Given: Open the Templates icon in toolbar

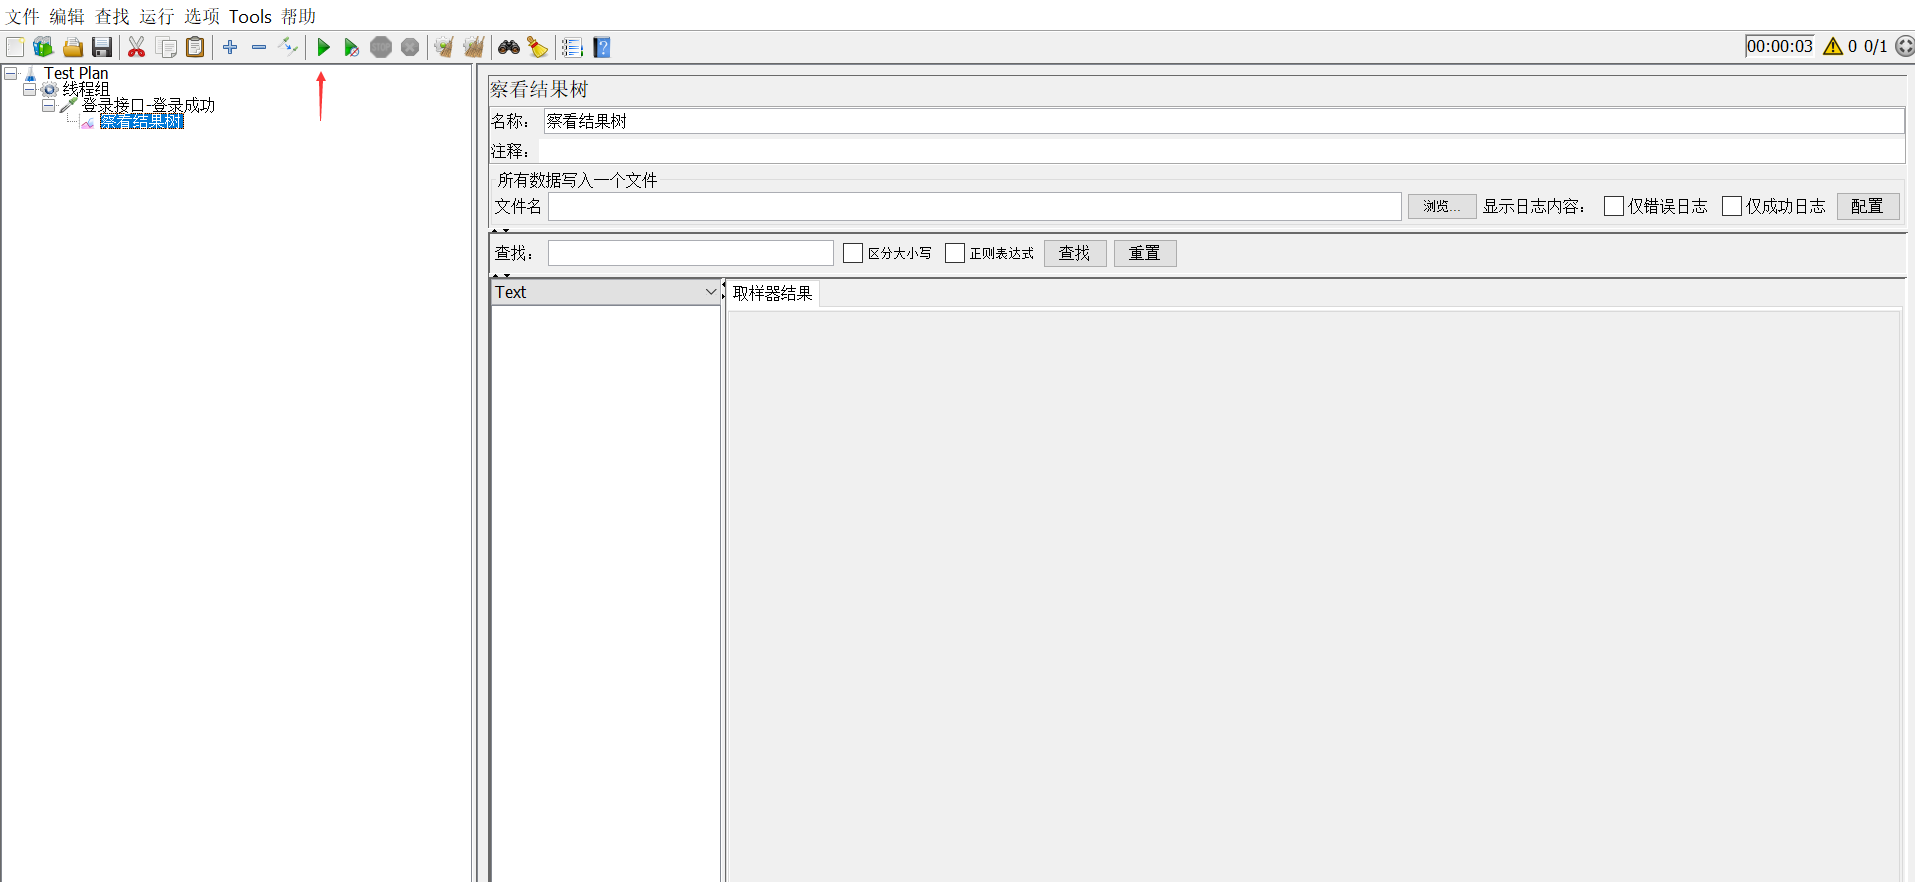Looking at the screenshot, I should click(43, 47).
